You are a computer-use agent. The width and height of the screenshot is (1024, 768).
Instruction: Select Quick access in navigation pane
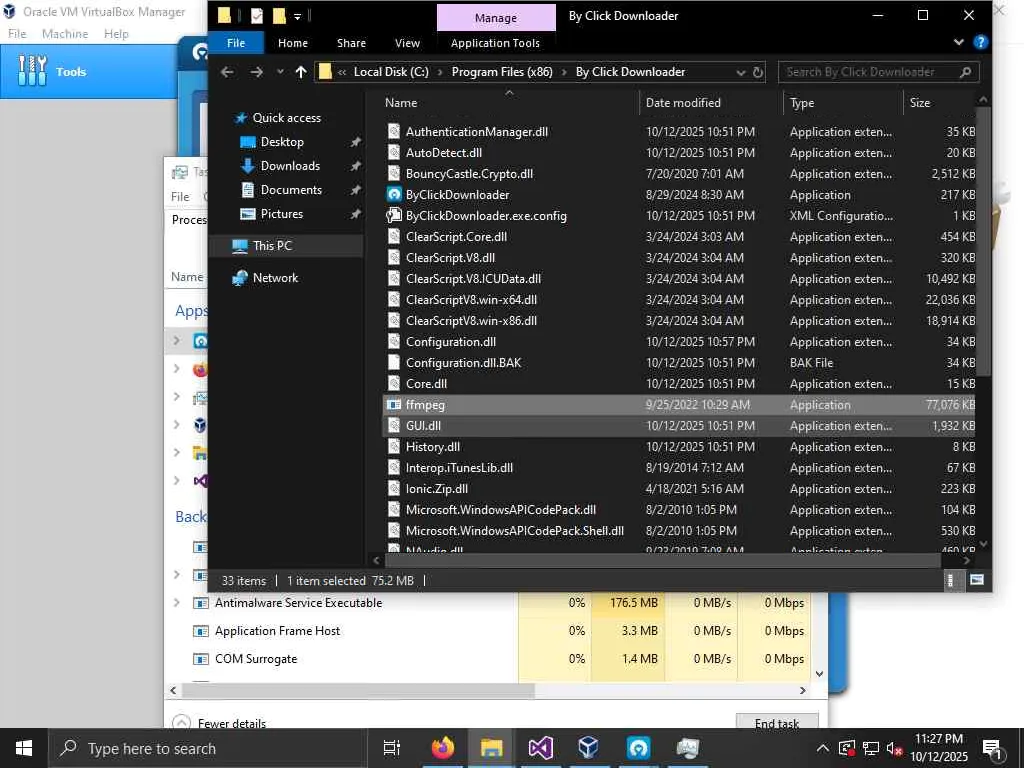pyautogui.click(x=287, y=118)
